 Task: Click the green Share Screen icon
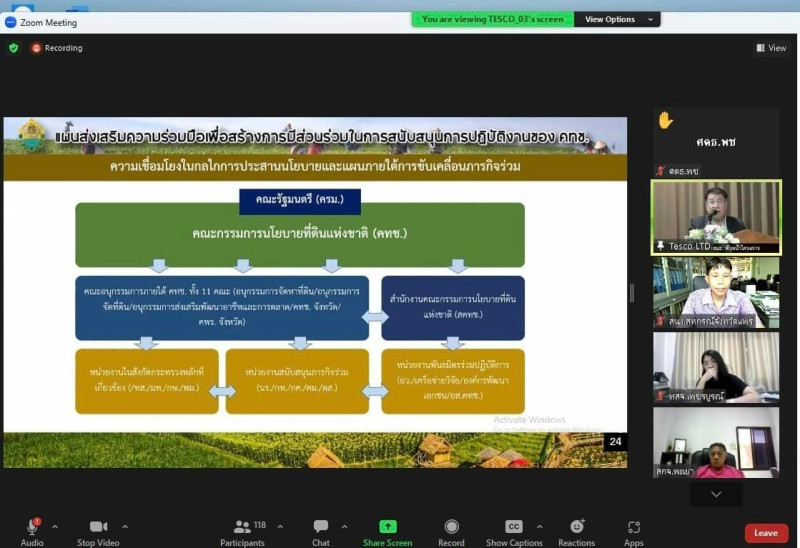[387, 527]
